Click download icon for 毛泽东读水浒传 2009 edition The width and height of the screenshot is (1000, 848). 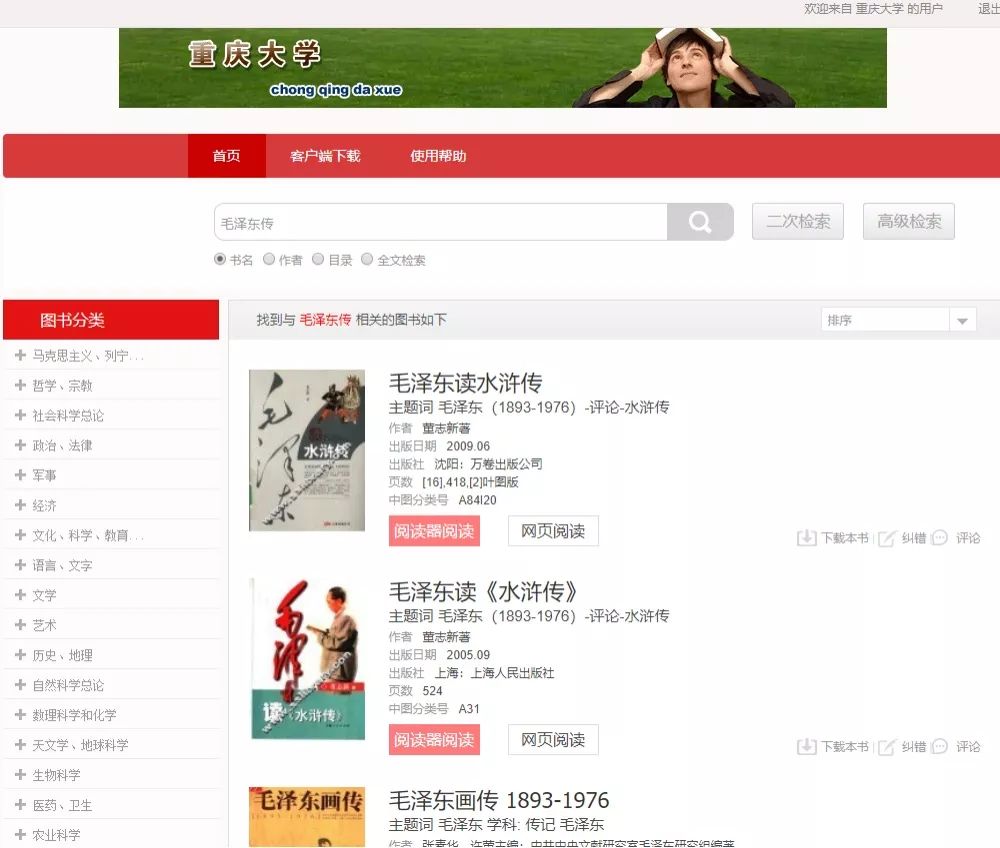click(x=807, y=538)
